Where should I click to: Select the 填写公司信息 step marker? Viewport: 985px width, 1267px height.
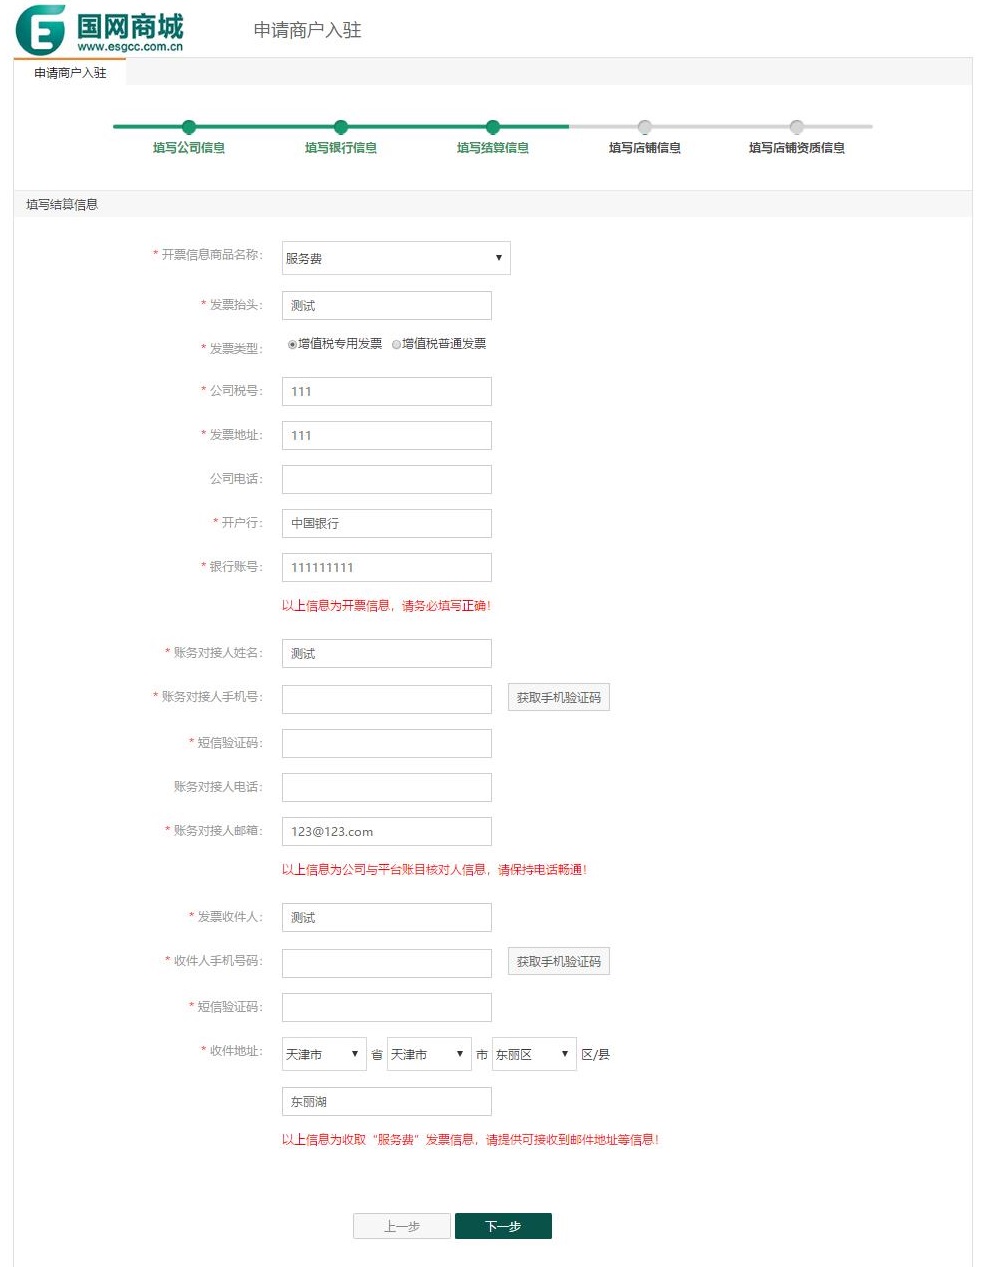coord(189,127)
